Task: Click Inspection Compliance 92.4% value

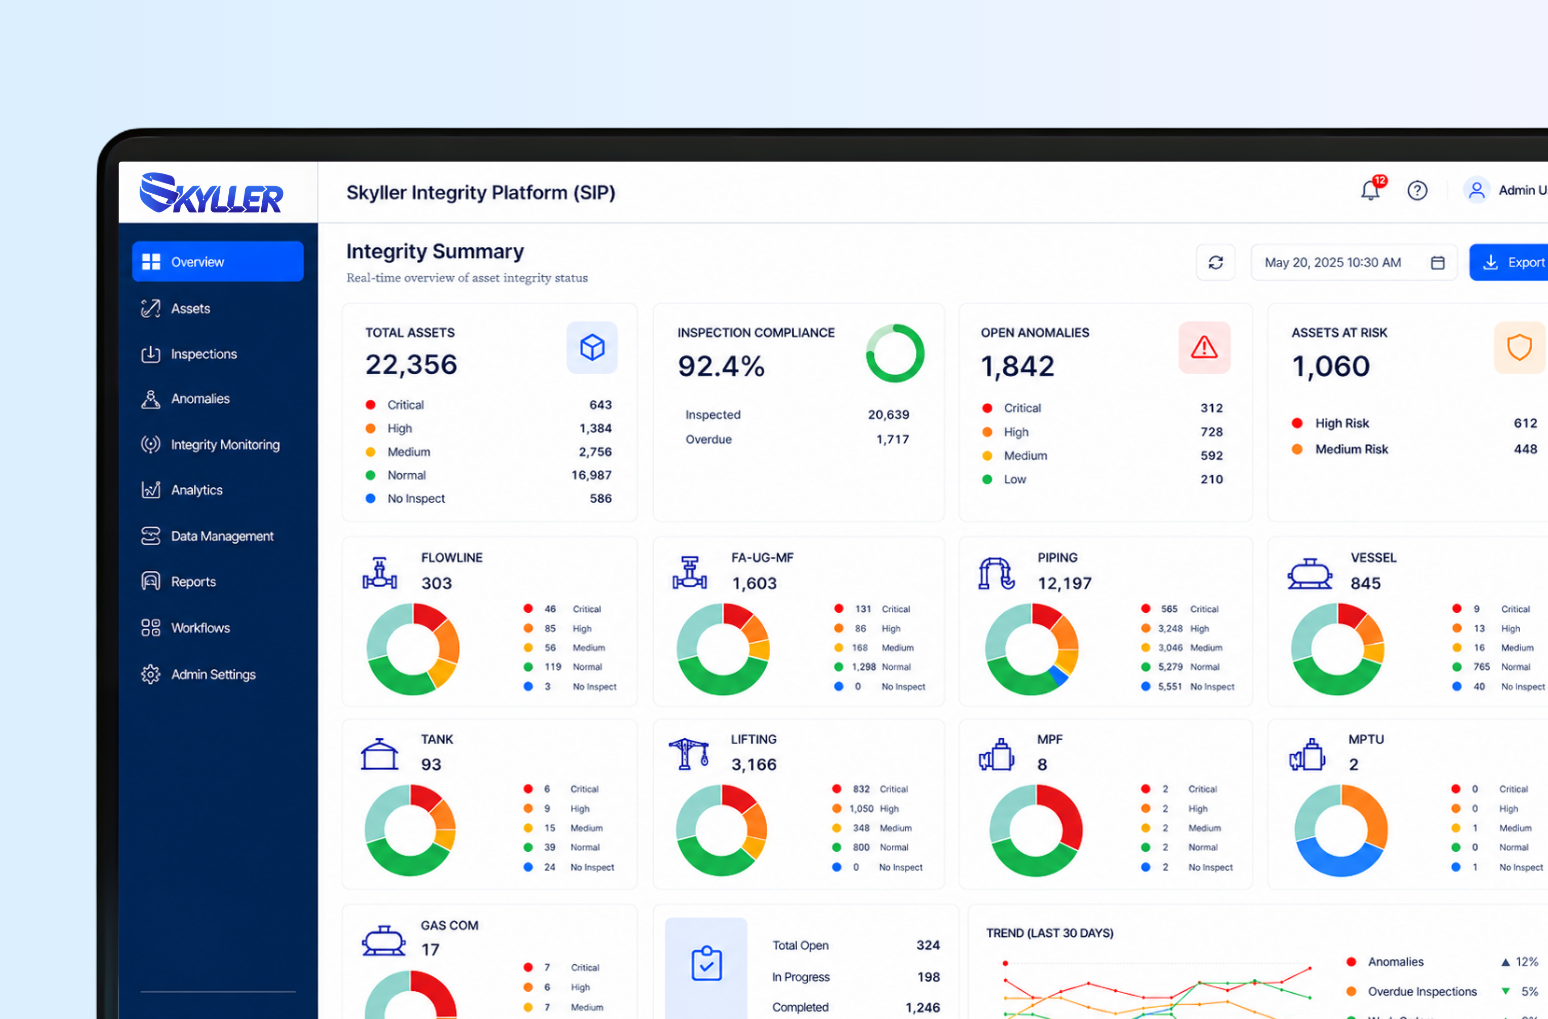Action: click(721, 367)
